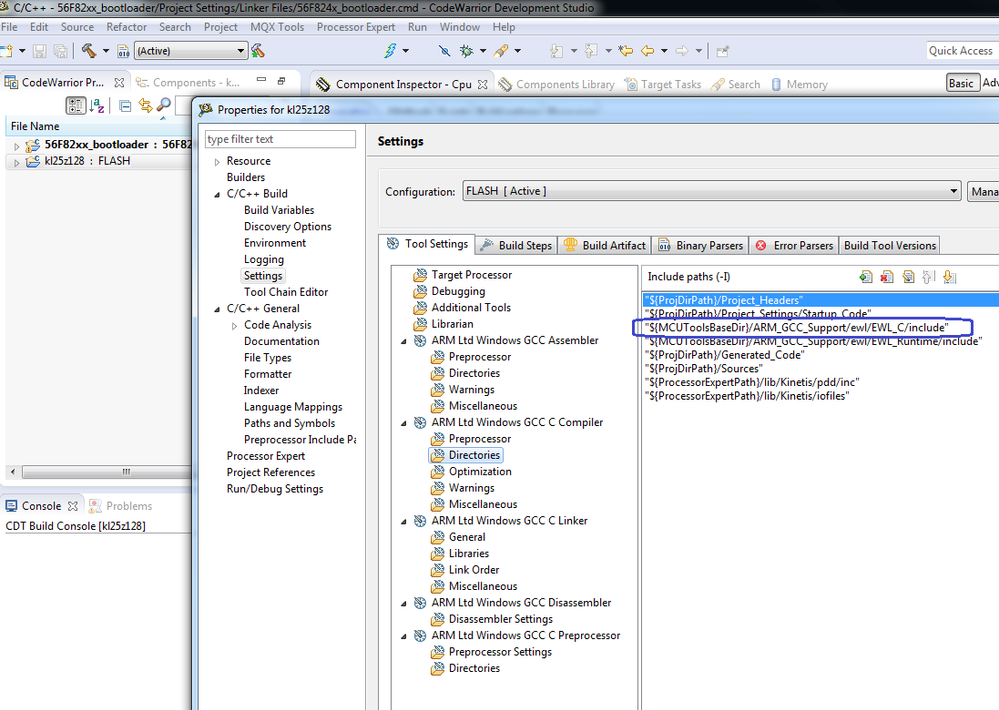Image resolution: width=999 pixels, height=710 pixels.
Task: Click the hammer icon right of the Active combo
Action: tap(258, 51)
